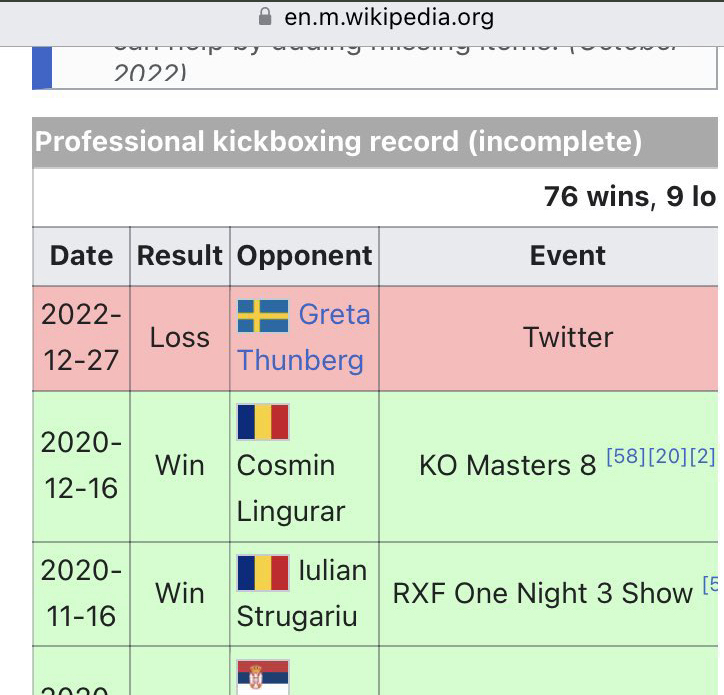Click the RXF One Night 3 Show event

pos(542,594)
